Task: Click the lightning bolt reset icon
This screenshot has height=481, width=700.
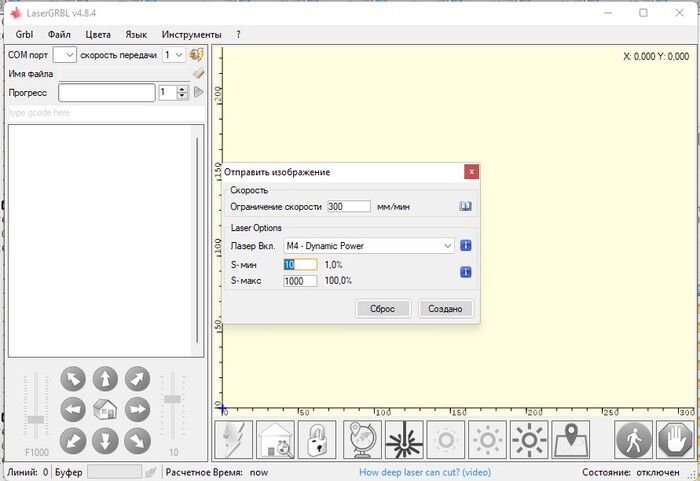Action: point(235,439)
